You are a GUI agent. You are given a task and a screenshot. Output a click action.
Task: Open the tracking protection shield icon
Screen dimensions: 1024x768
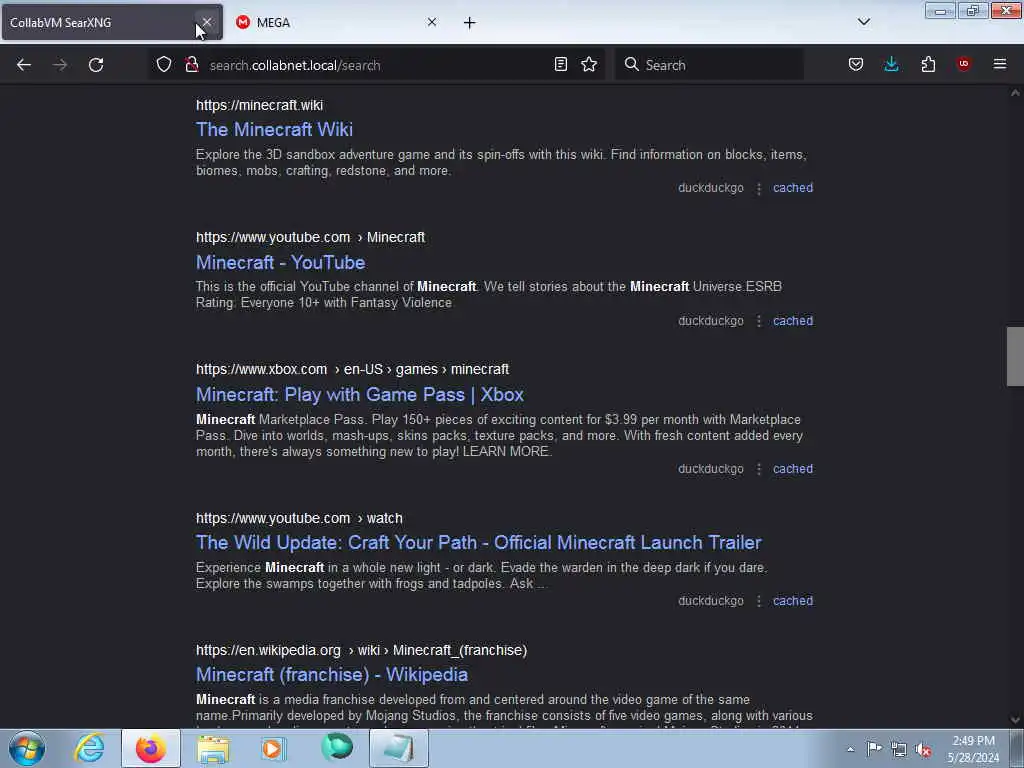pyautogui.click(x=164, y=65)
